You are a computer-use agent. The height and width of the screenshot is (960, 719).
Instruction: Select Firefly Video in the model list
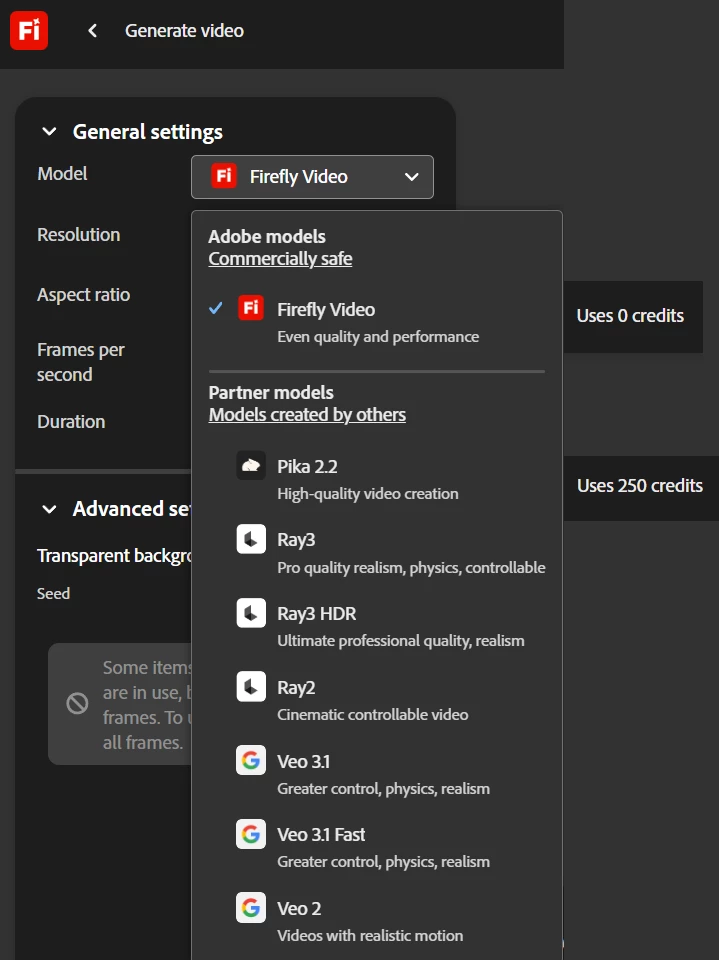coord(377,321)
